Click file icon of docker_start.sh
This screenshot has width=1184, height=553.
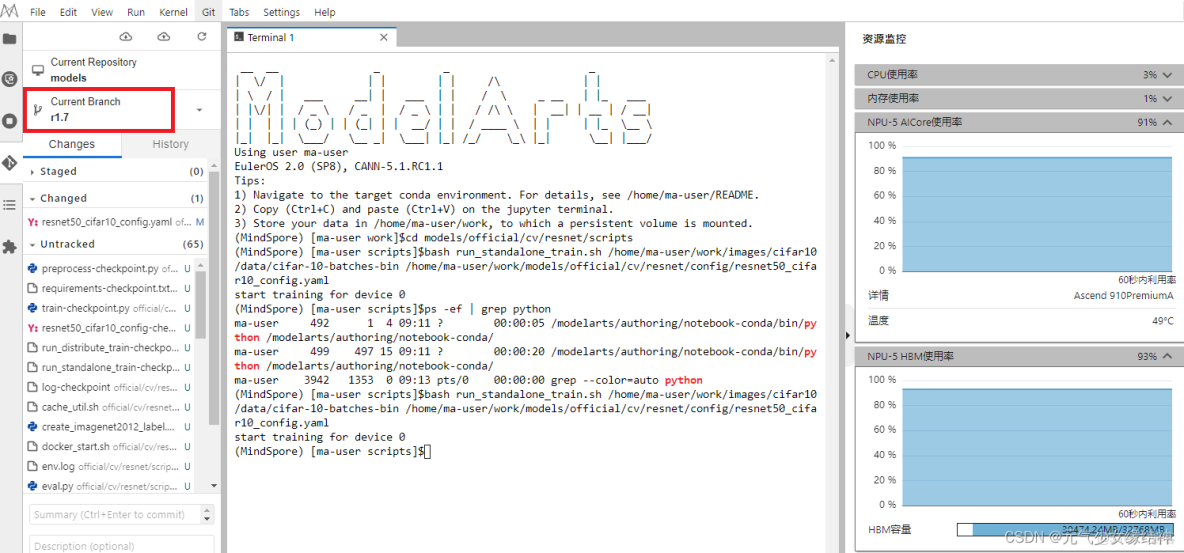[x=33, y=446]
